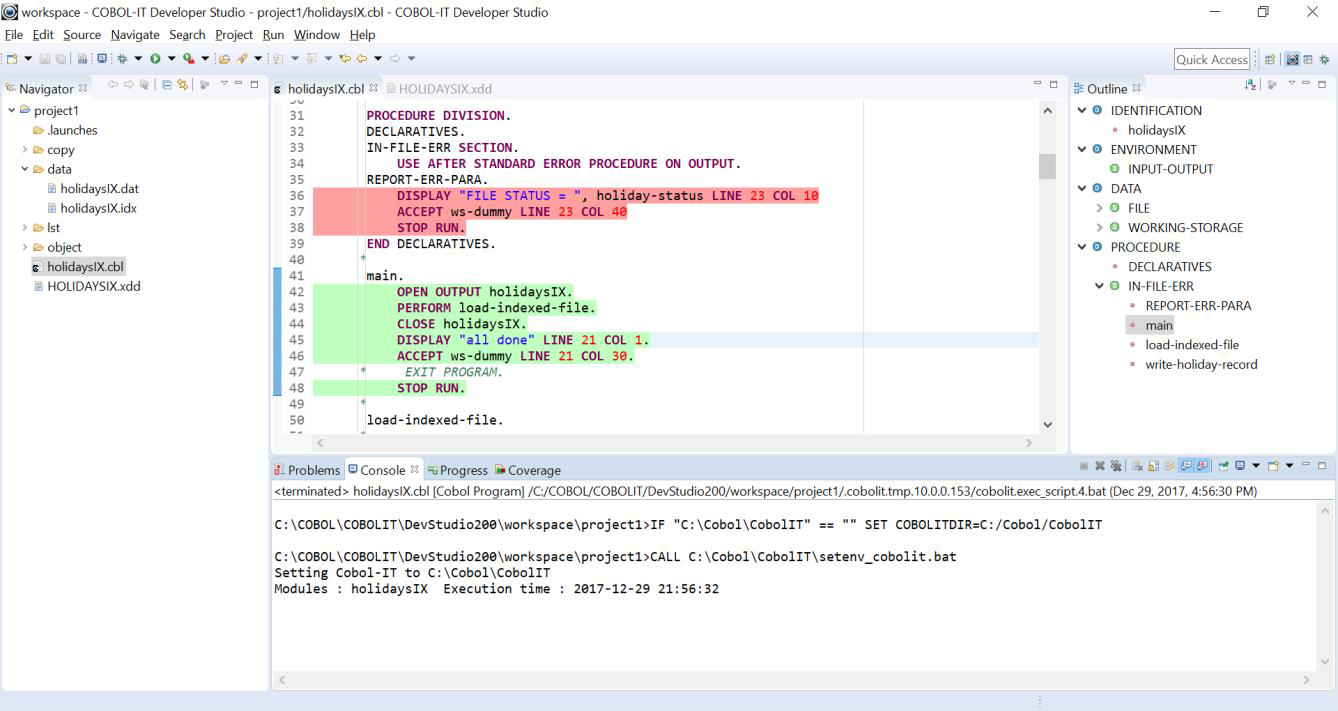Open the Project menu
Image resolution: width=1338 pixels, height=711 pixels.
pos(234,35)
